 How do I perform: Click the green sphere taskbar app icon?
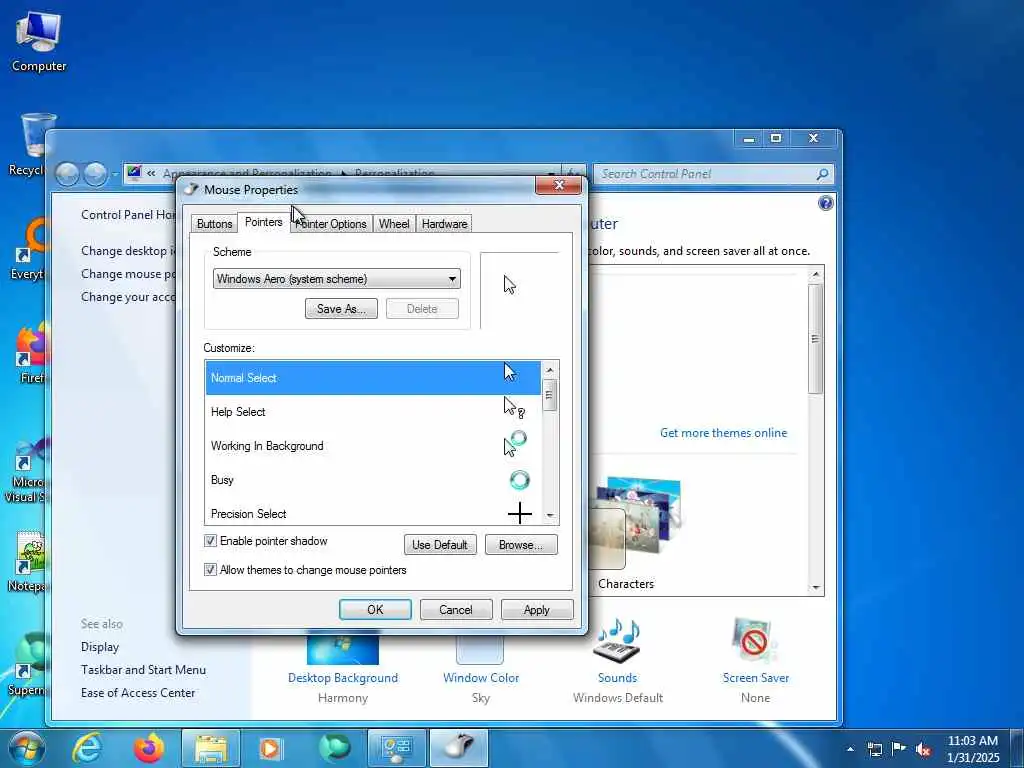point(334,748)
